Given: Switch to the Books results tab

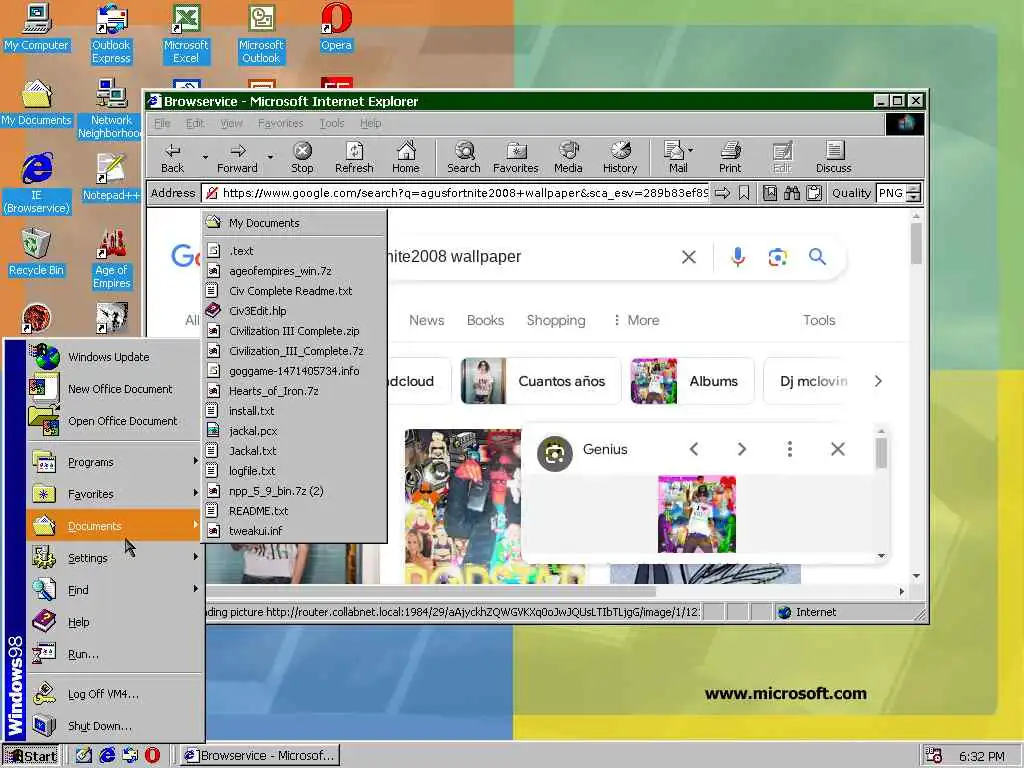Looking at the screenshot, I should [x=485, y=320].
